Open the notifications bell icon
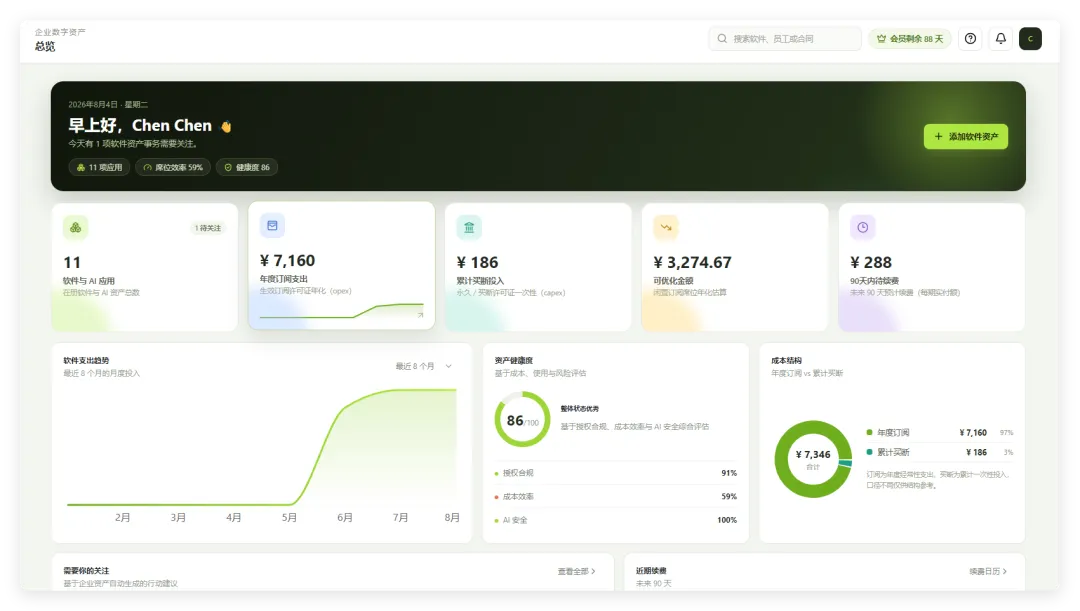Image resolution: width=1080 pixels, height=611 pixels. click(1001, 39)
